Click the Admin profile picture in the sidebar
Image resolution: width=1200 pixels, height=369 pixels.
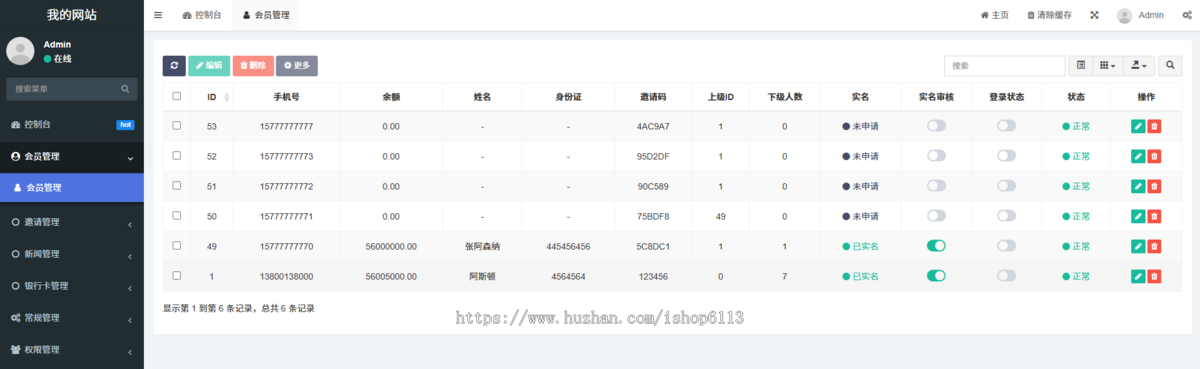pos(20,51)
